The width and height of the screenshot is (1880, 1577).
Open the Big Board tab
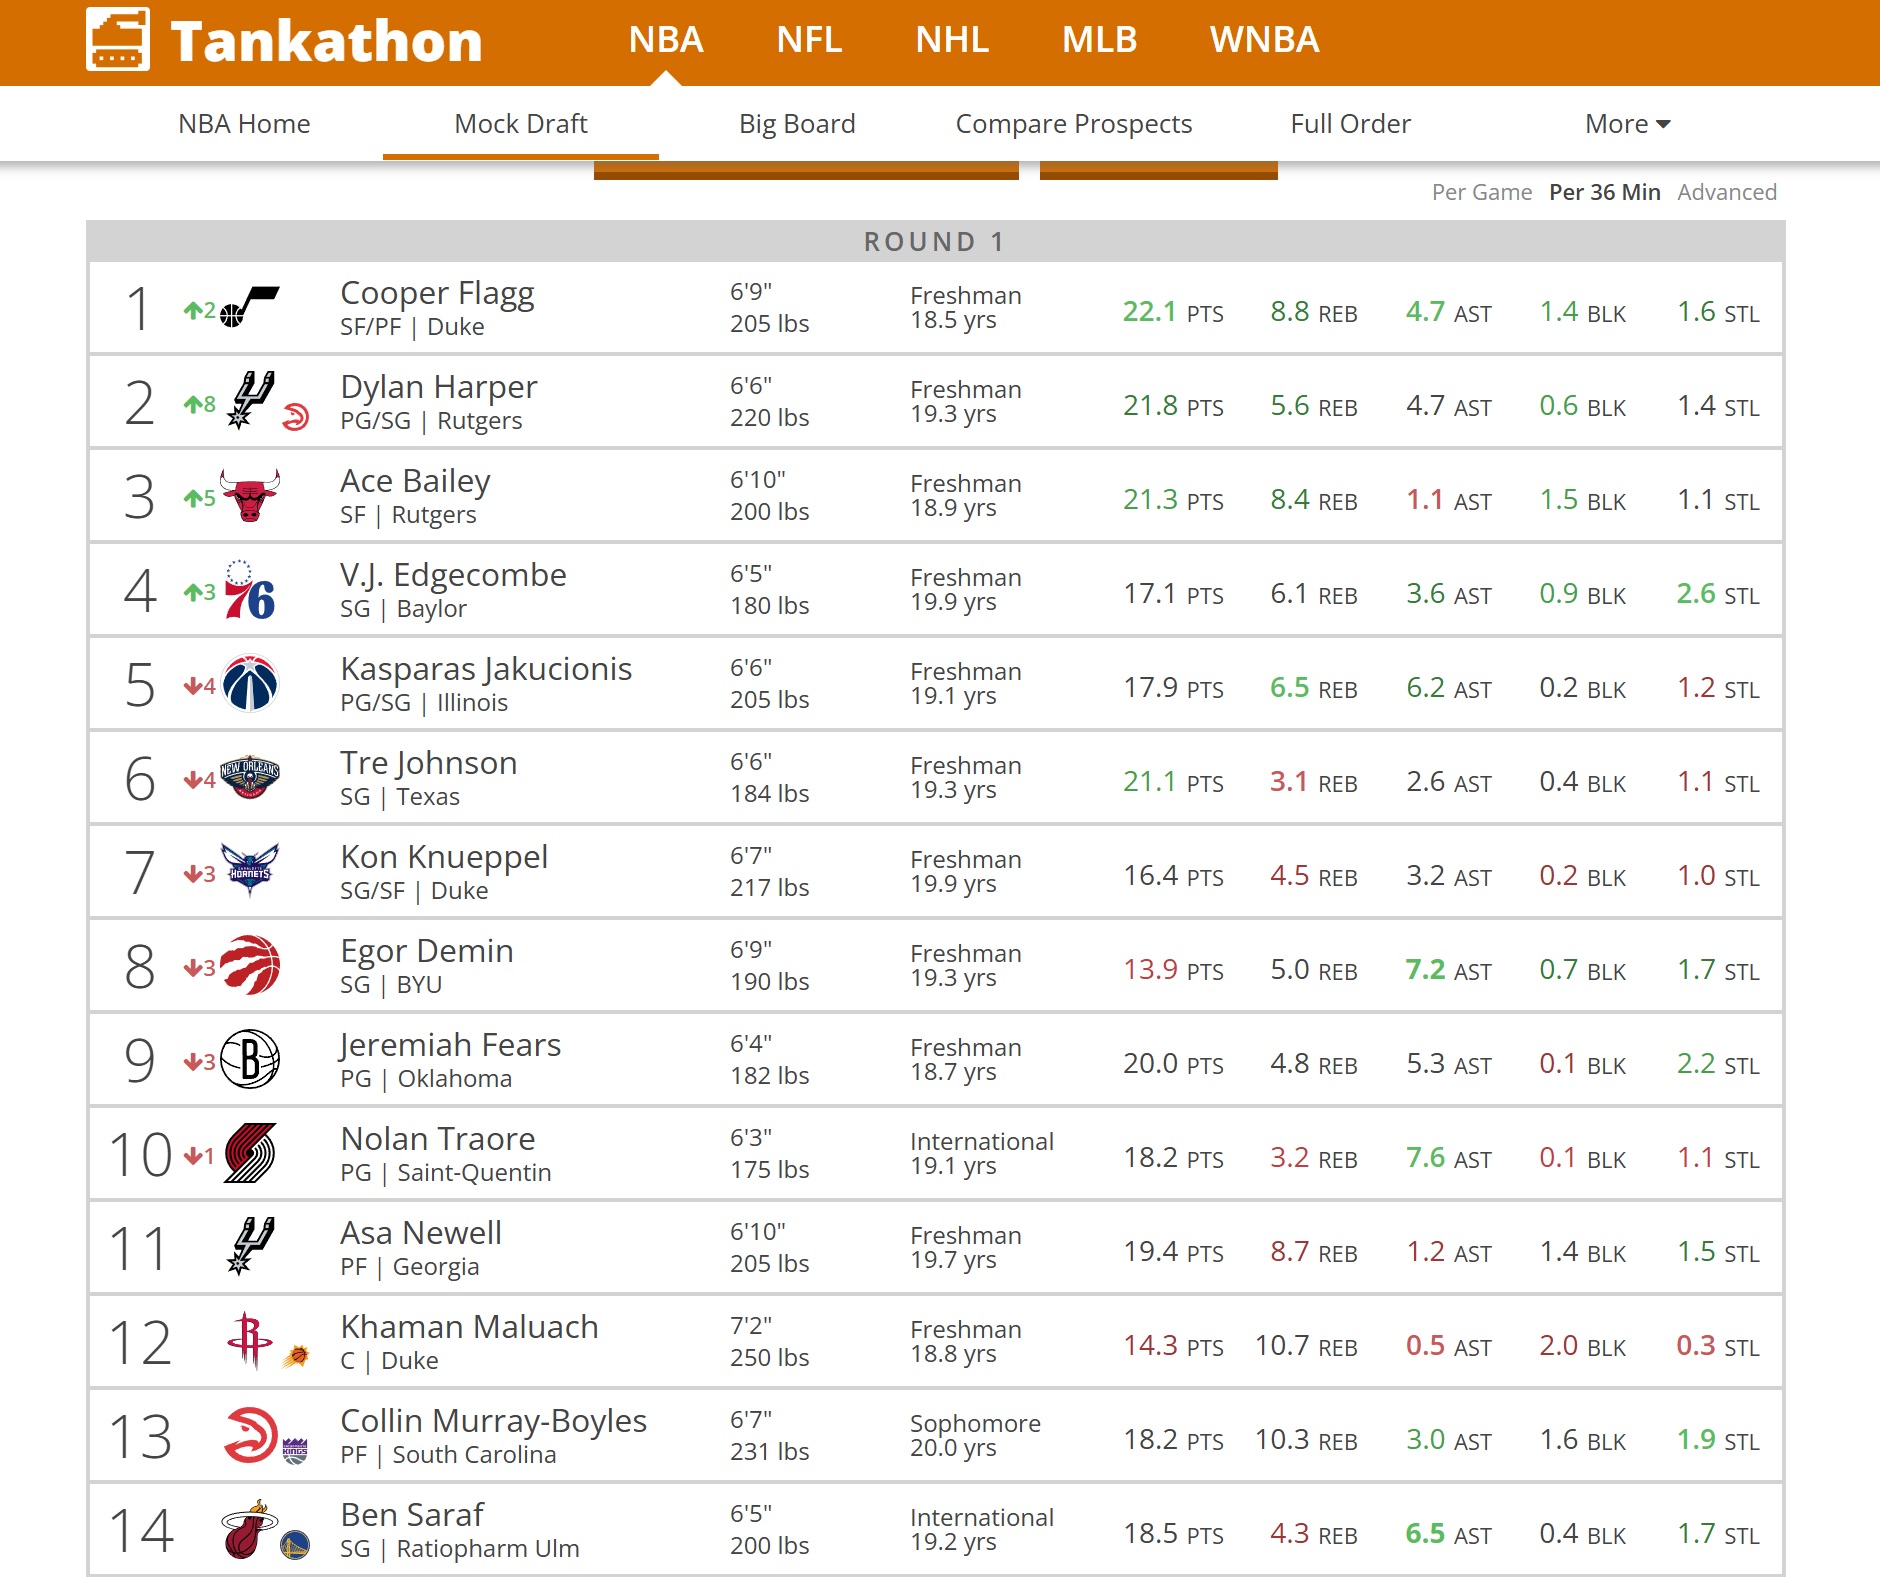pos(797,124)
